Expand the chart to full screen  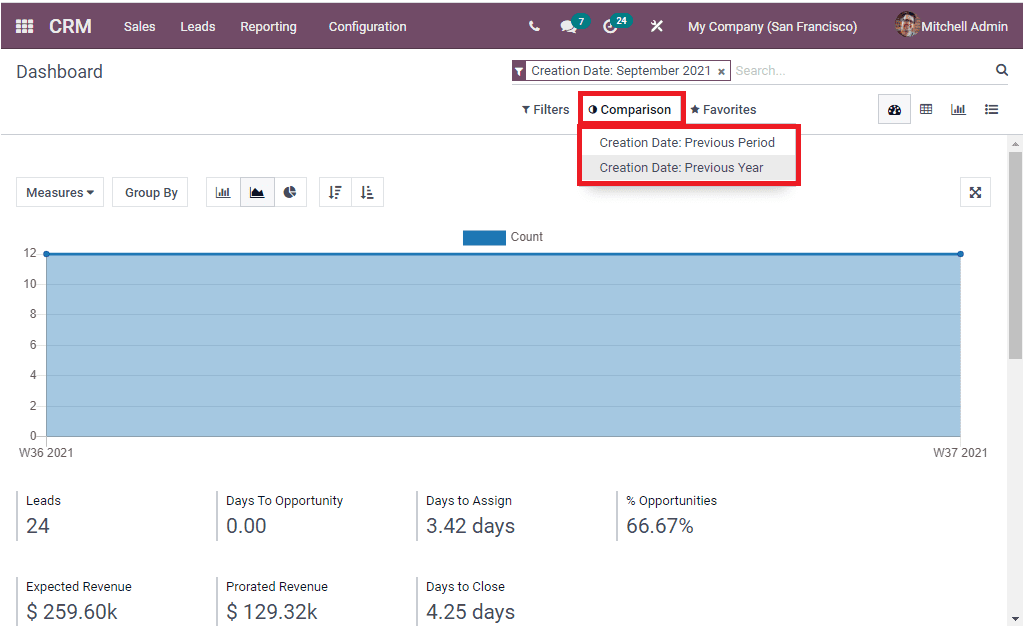pyautogui.click(x=975, y=192)
